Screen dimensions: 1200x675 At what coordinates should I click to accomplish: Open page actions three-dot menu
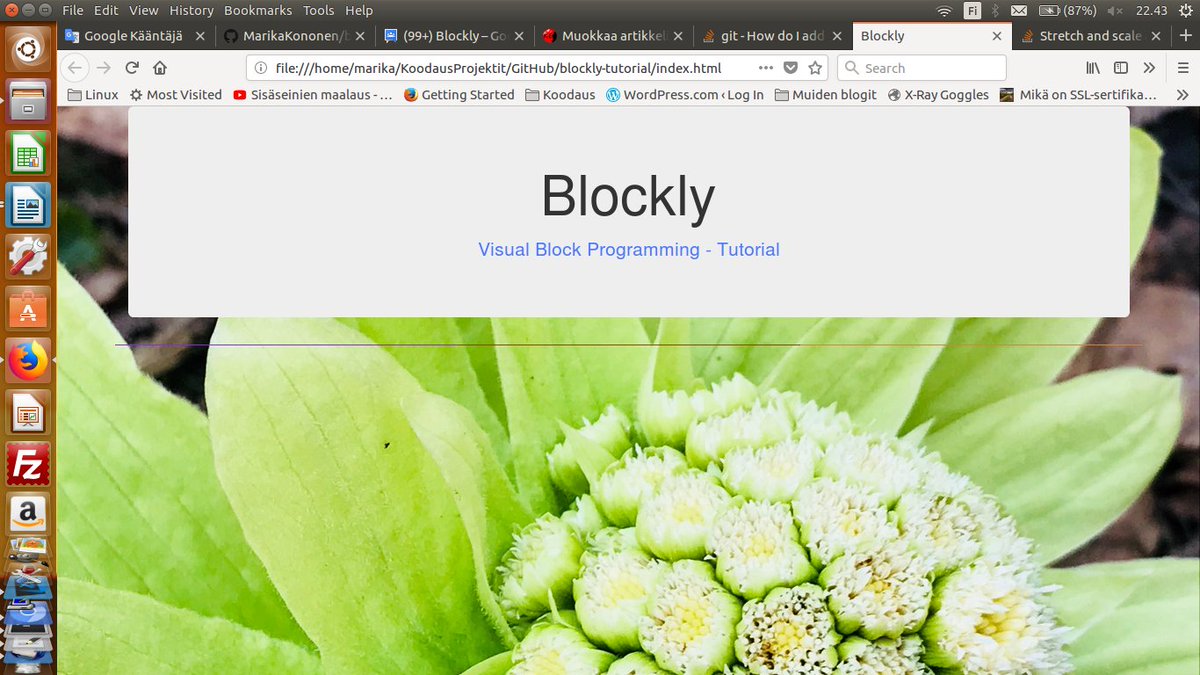click(x=765, y=68)
